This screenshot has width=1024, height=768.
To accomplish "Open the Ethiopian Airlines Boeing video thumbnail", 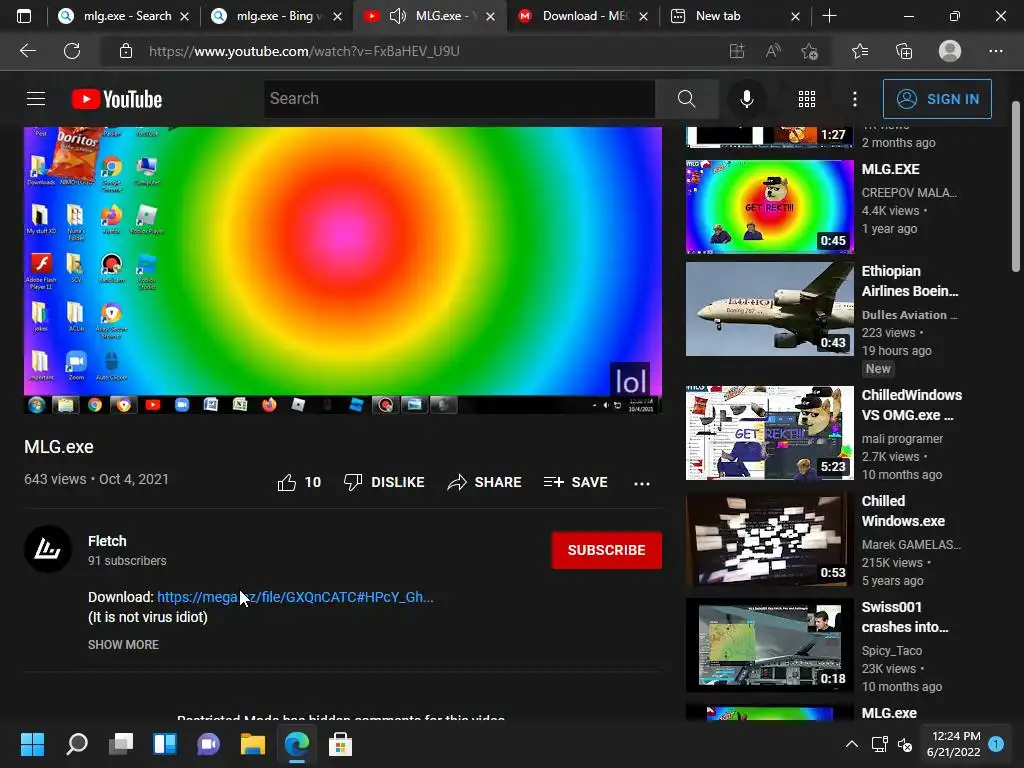I will tap(769, 309).
